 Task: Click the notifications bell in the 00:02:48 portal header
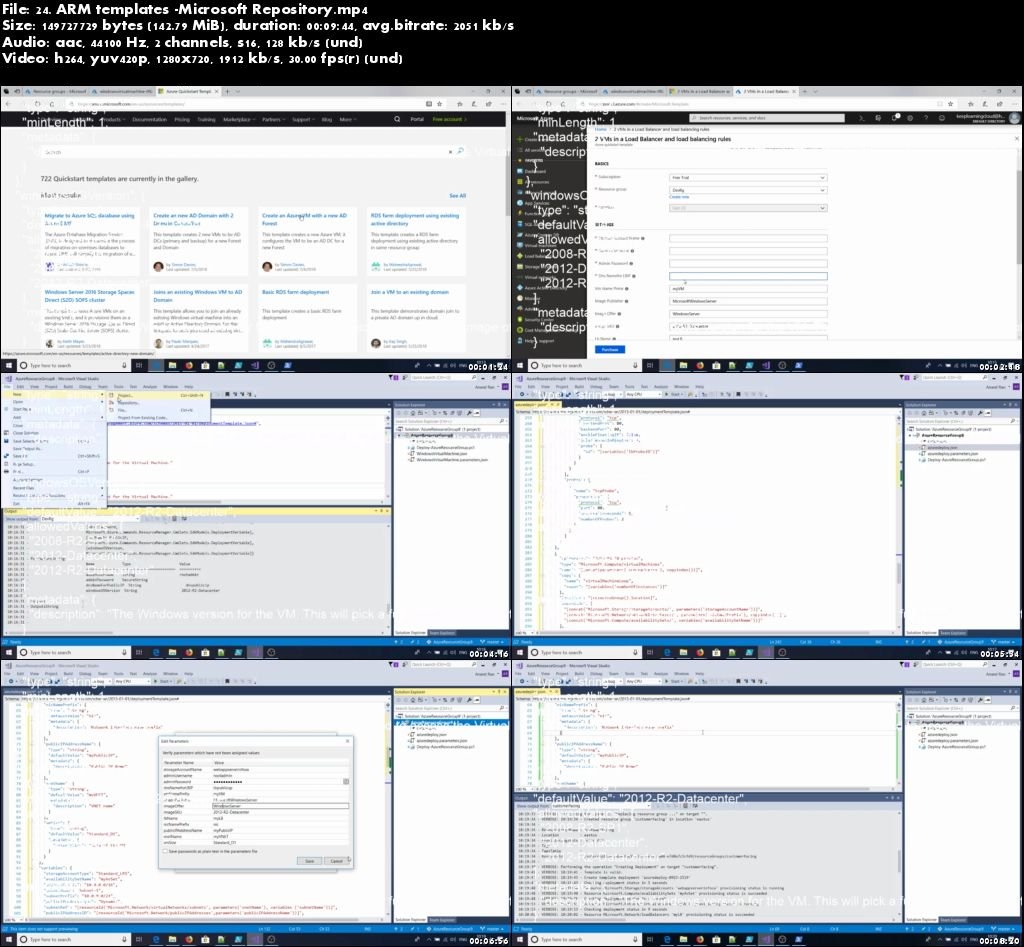895,118
